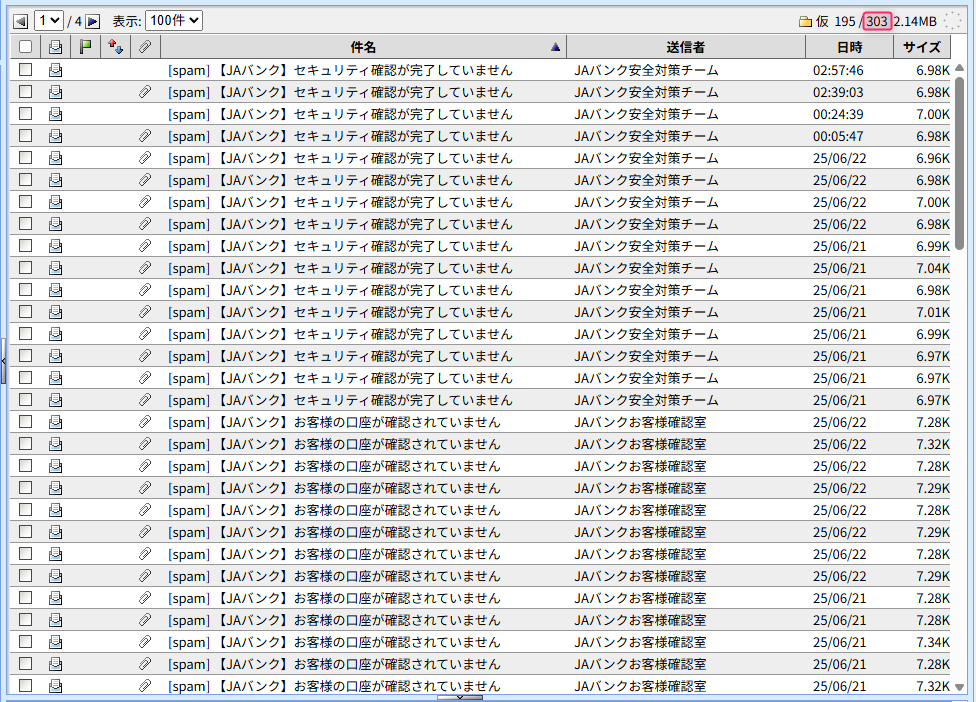Click the total message count 303
This screenshot has width=976, height=702.
click(876, 21)
